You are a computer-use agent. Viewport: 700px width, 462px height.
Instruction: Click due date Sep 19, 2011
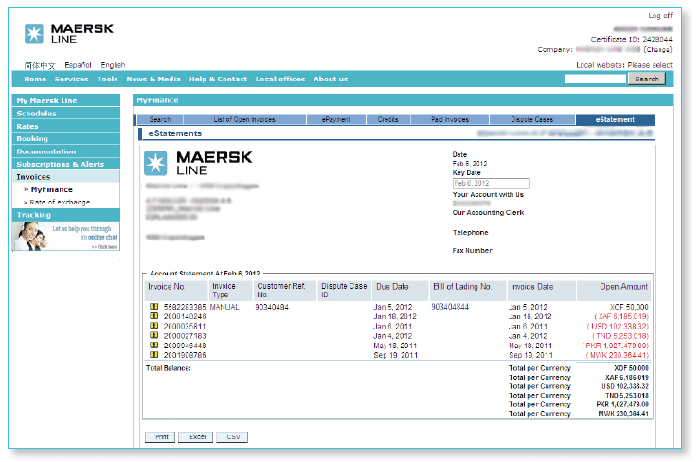click(x=396, y=355)
